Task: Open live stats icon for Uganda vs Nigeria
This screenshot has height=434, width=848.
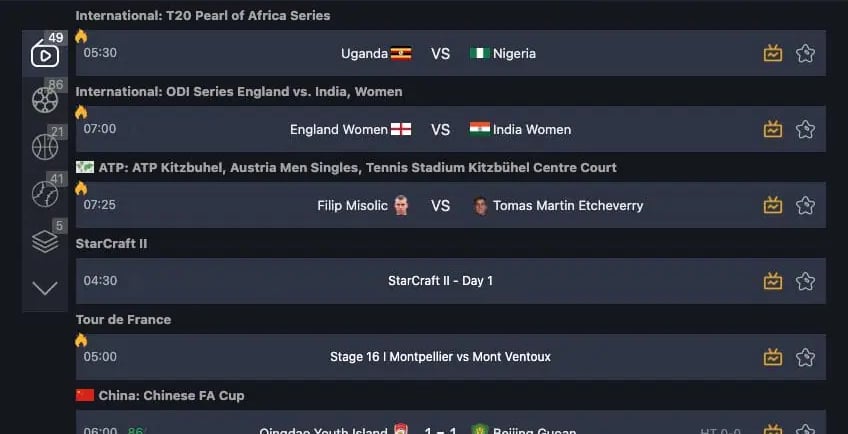Action: pyautogui.click(x=773, y=53)
